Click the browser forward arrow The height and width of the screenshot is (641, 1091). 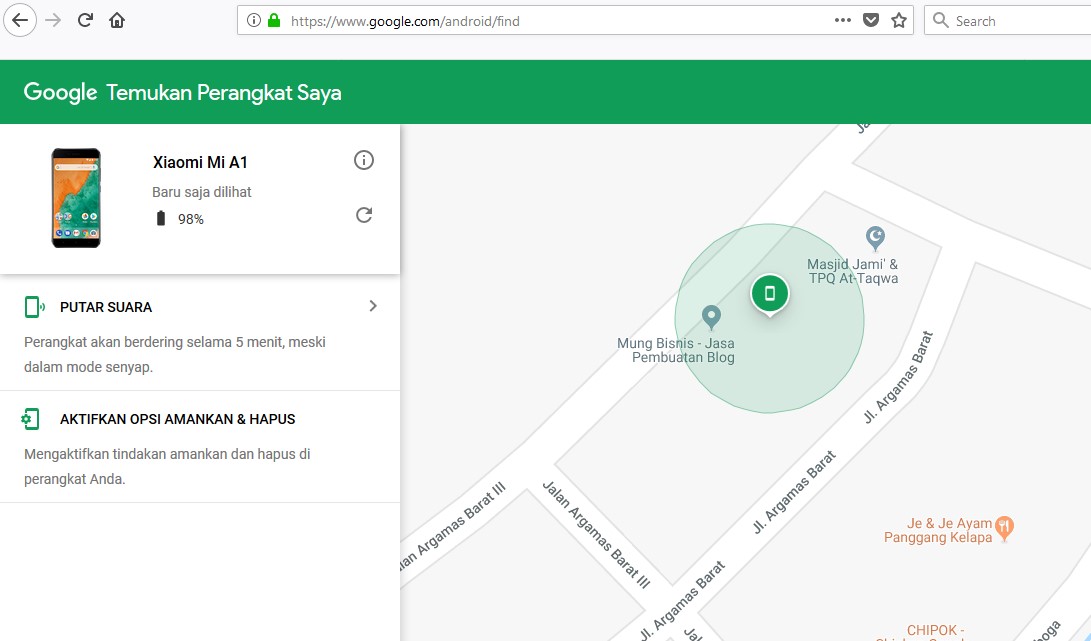pyautogui.click(x=53, y=20)
